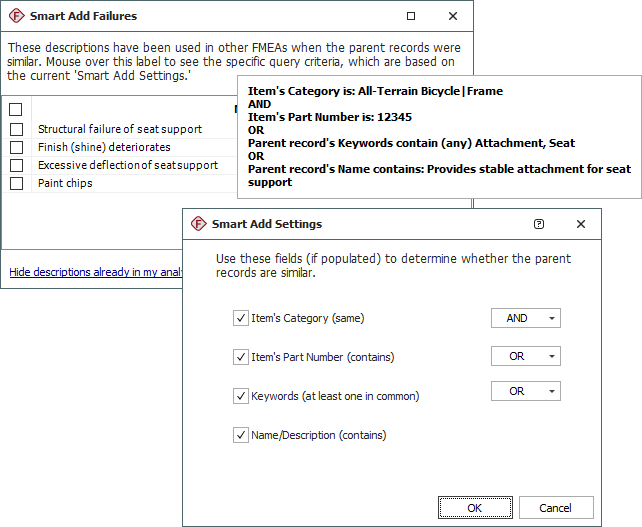Click the Cancel button
The image size is (642, 527).
pyautogui.click(x=556, y=508)
